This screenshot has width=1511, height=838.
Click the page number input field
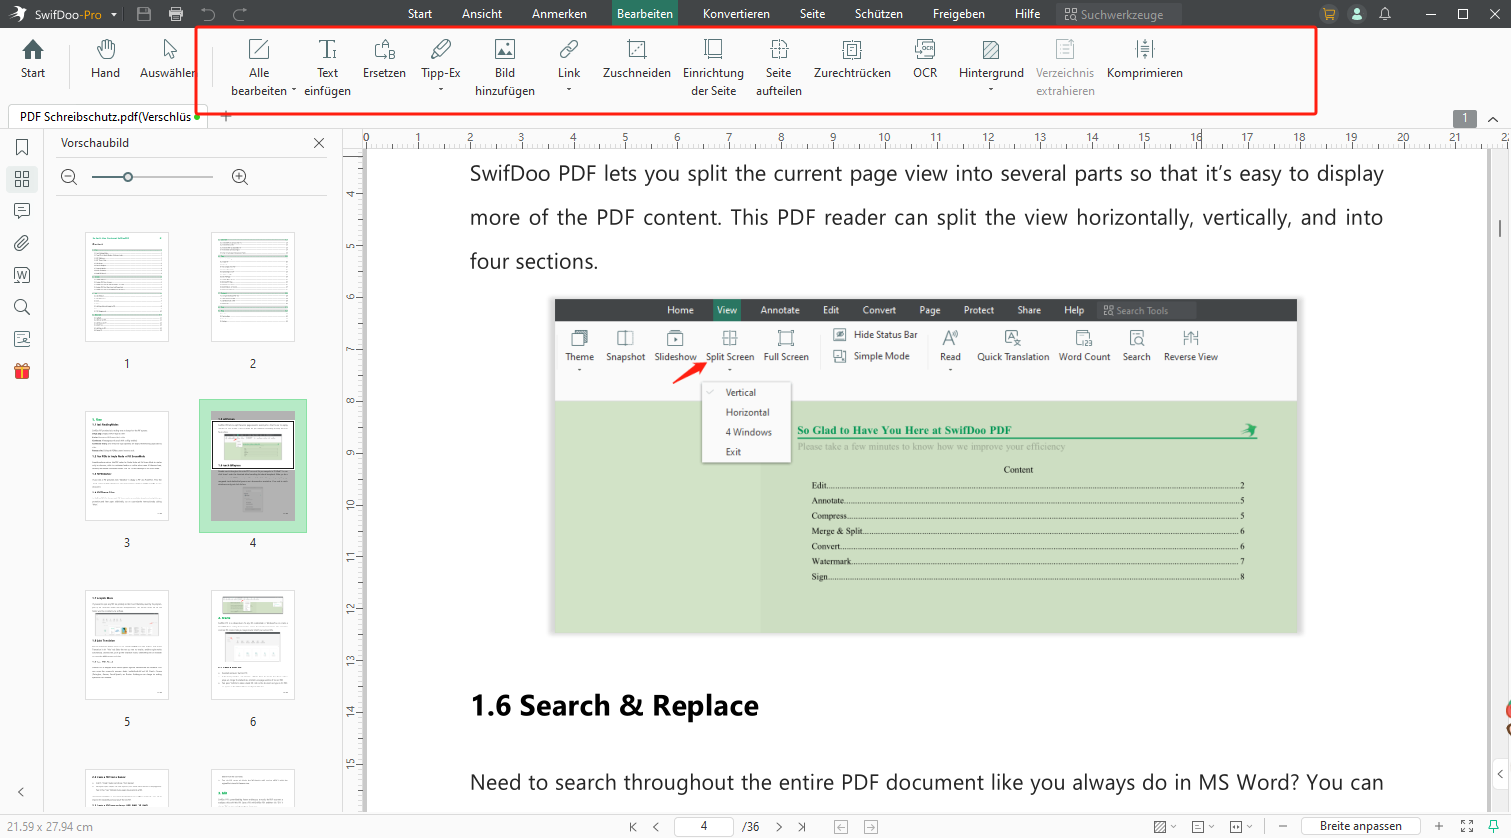click(x=704, y=826)
